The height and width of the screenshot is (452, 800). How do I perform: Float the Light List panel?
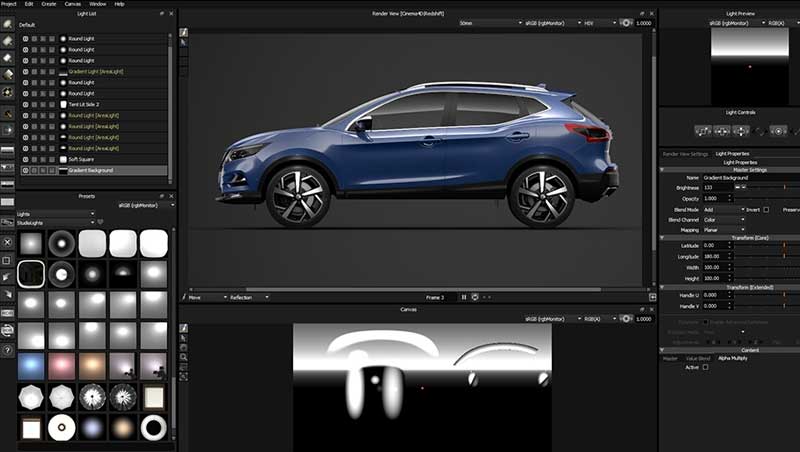162,14
